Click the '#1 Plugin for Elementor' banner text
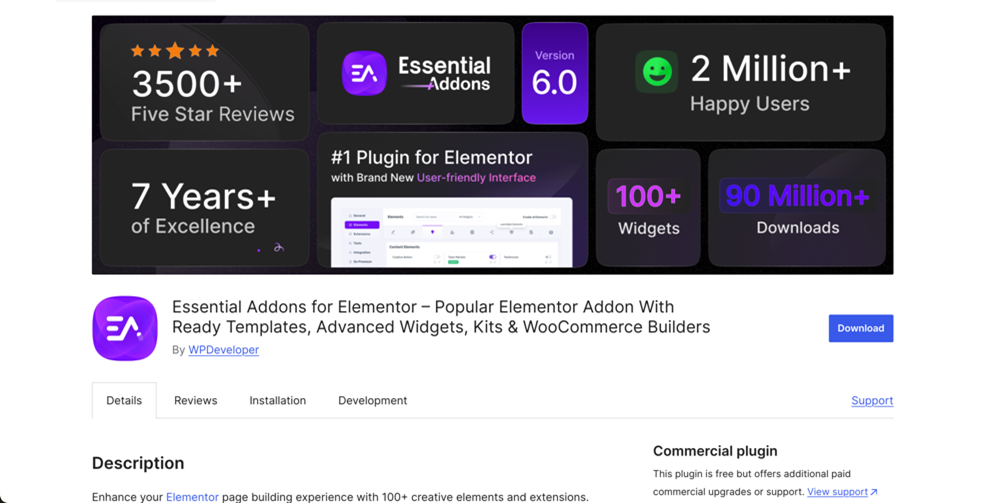The image size is (984, 503). pyautogui.click(x=432, y=157)
